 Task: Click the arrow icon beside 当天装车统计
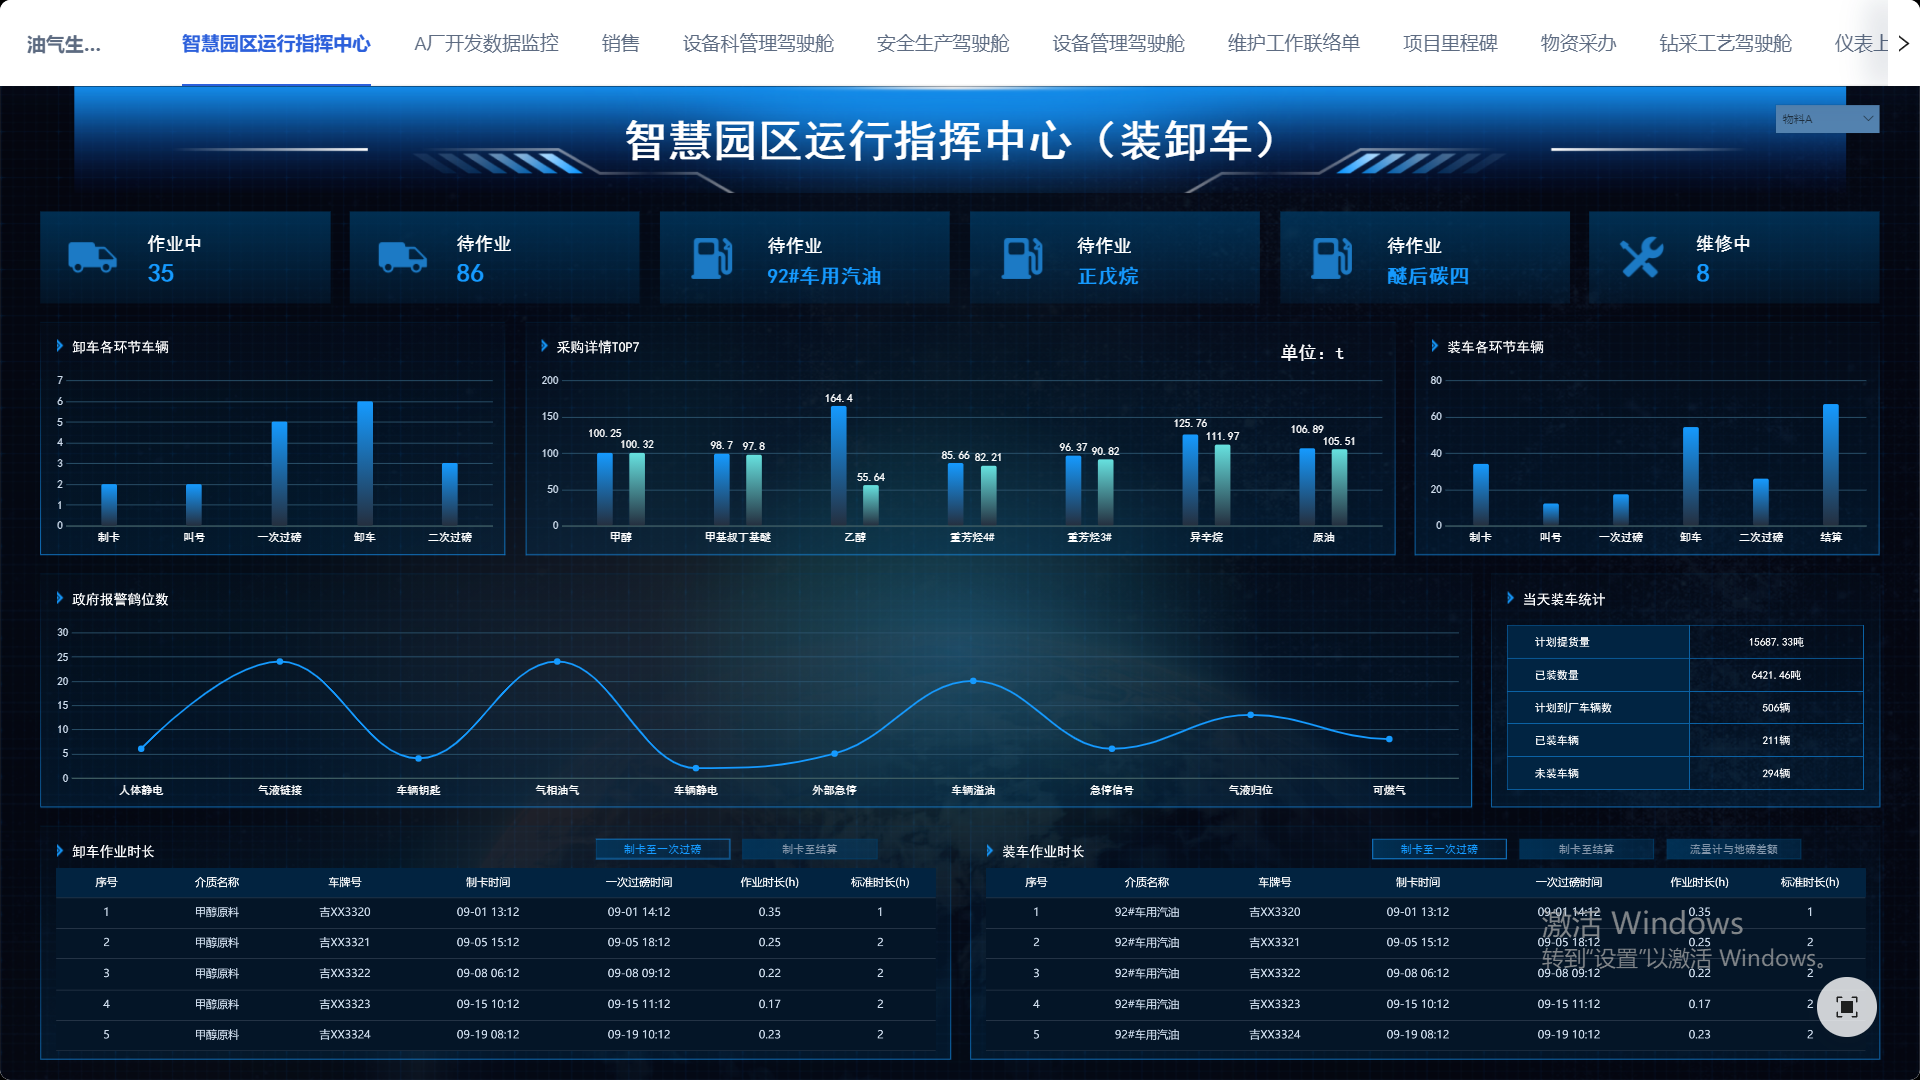coord(1510,599)
